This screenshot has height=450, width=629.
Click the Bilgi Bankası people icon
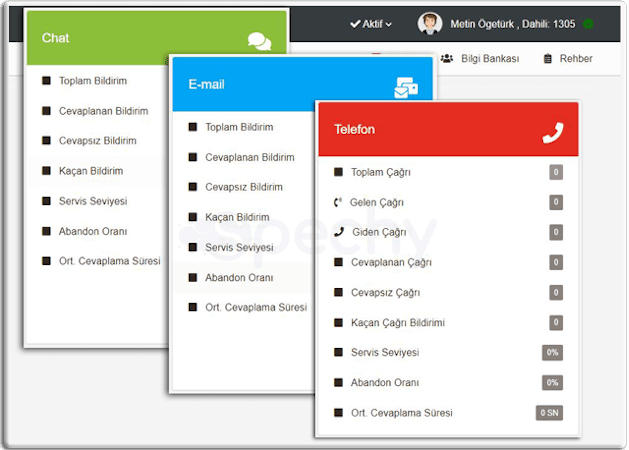pyautogui.click(x=447, y=59)
